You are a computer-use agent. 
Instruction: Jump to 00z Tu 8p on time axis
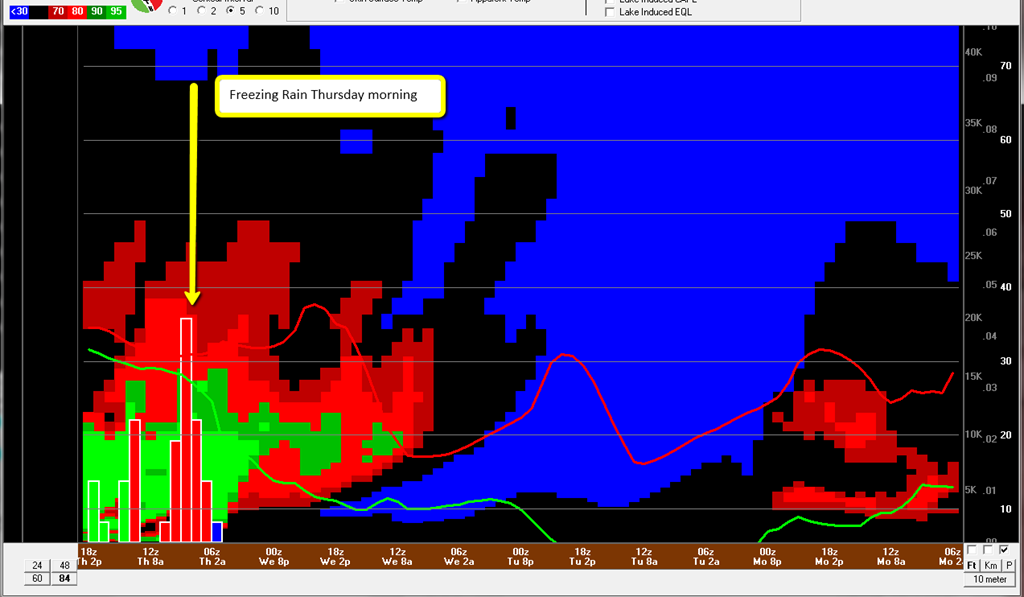click(x=520, y=557)
